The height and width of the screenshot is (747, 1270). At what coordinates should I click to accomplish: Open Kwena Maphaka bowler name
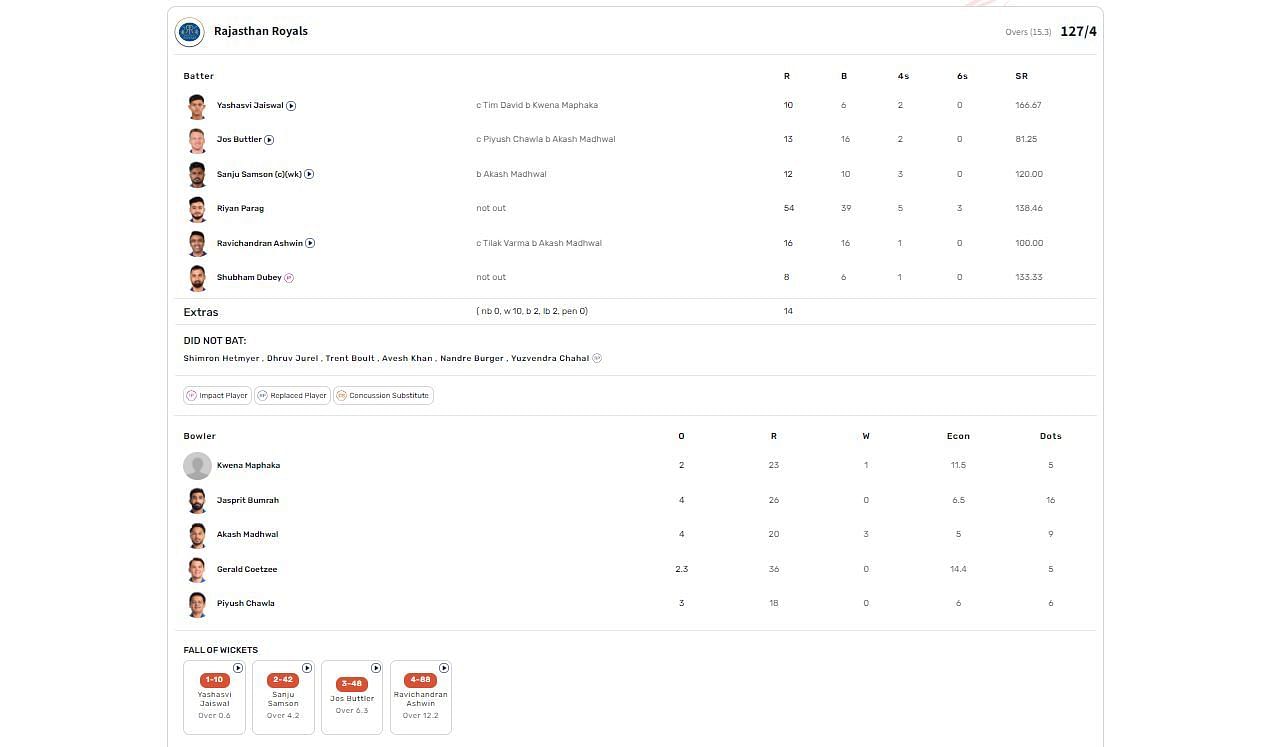pos(248,466)
